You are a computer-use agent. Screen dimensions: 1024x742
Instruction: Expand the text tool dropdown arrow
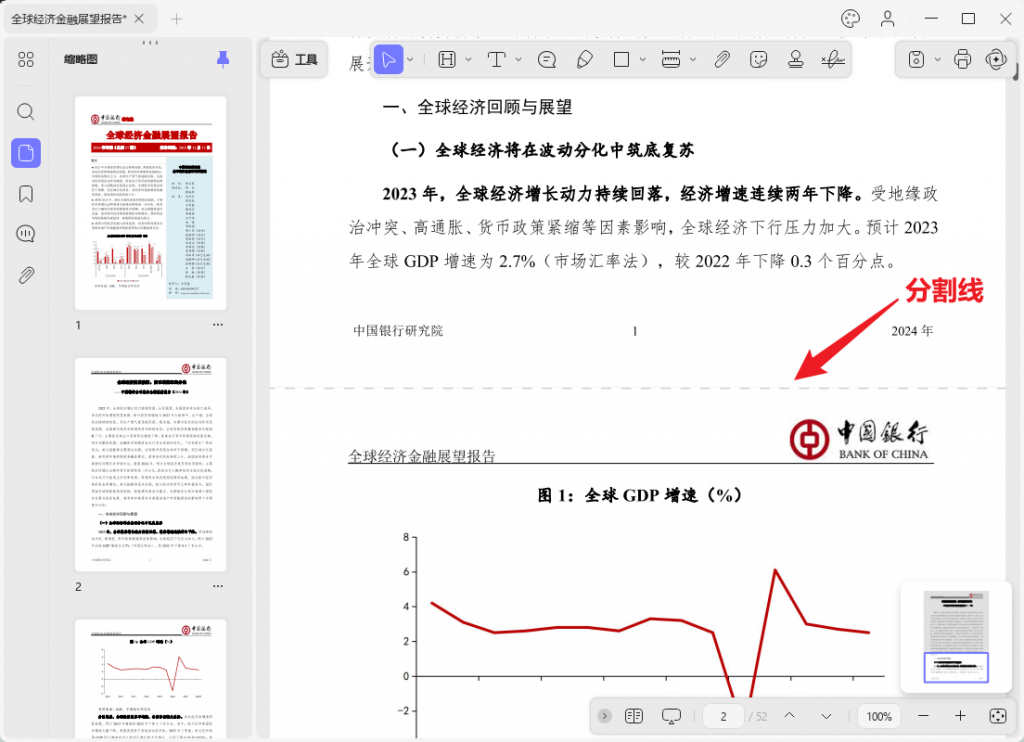519,59
